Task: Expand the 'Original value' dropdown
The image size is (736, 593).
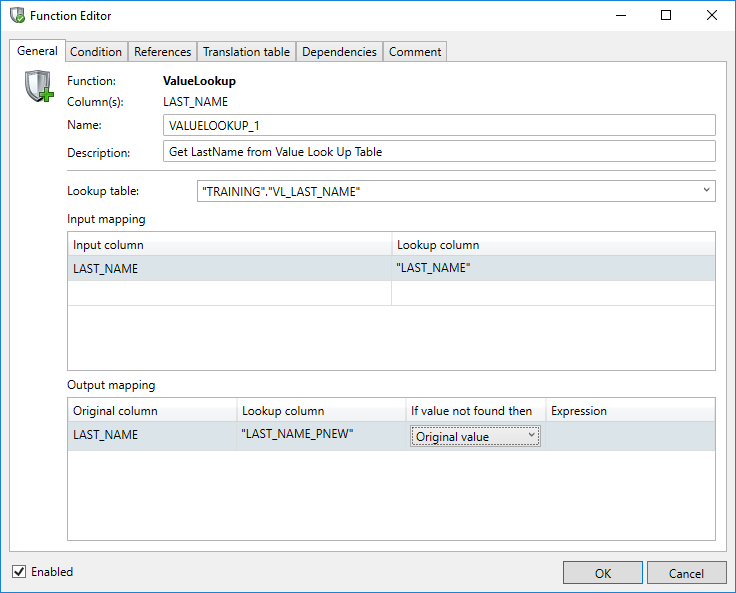Action: (x=532, y=436)
